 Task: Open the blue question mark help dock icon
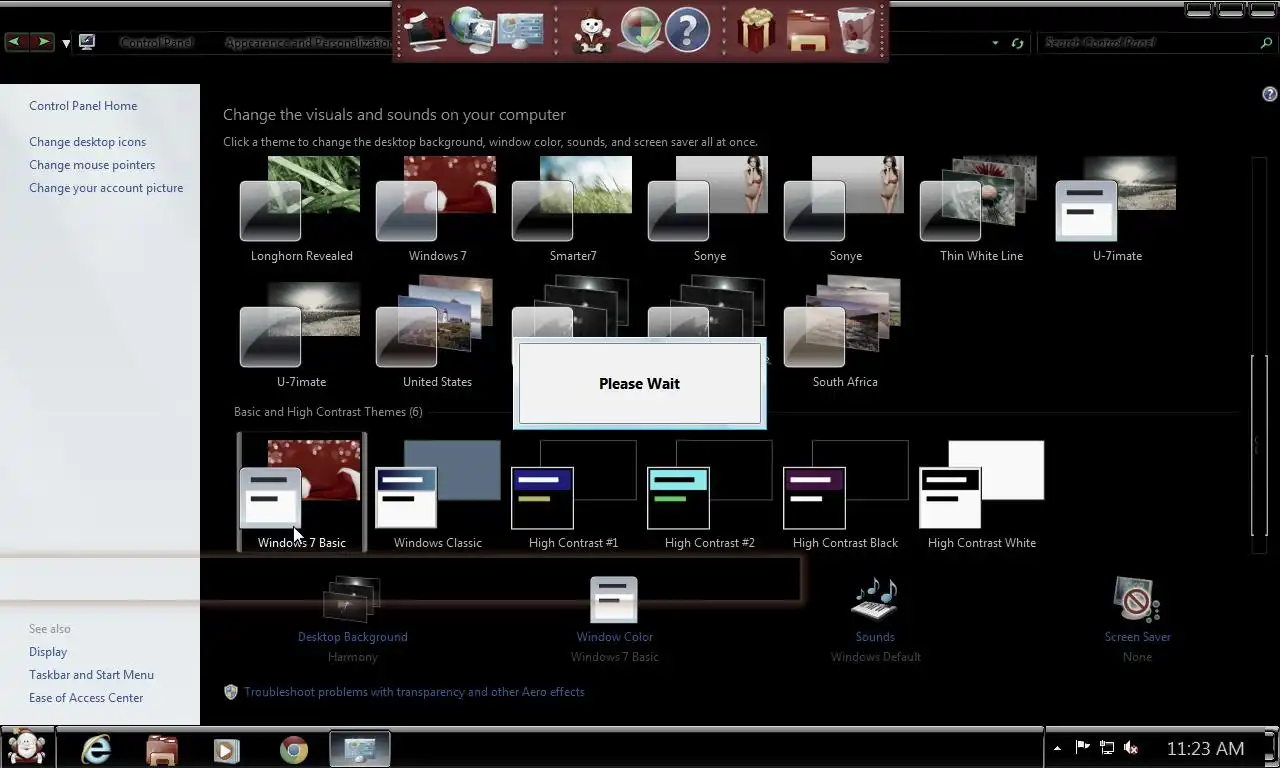coord(687,31)
